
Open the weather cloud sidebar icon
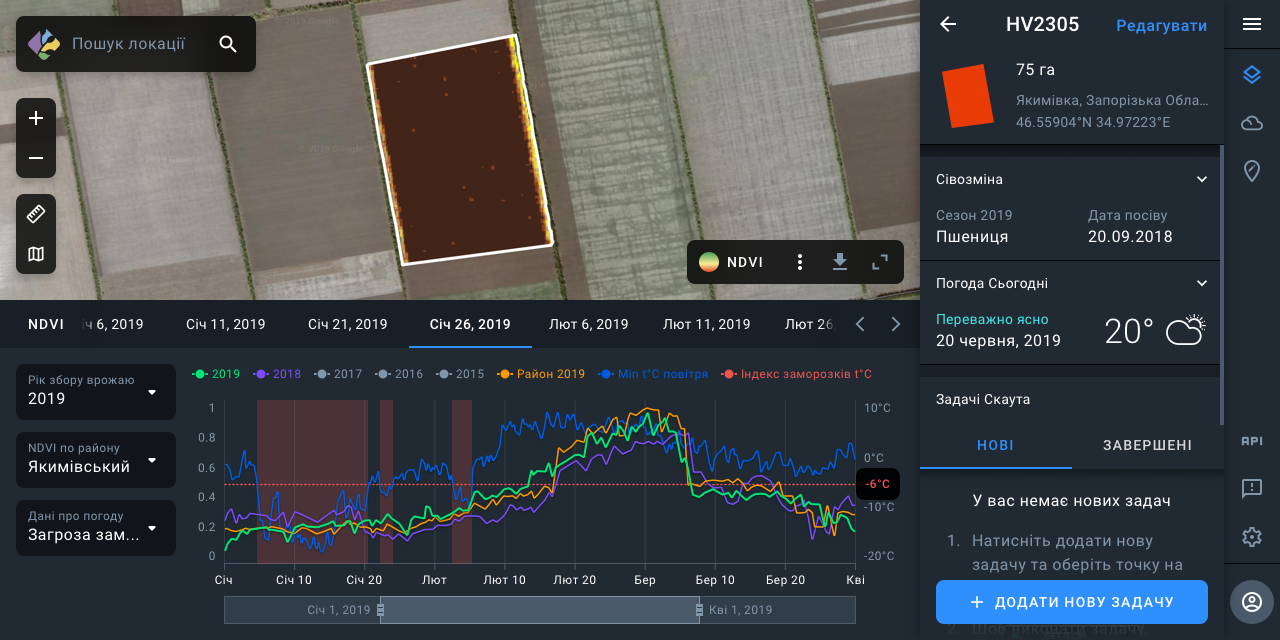coord(1252,123)
